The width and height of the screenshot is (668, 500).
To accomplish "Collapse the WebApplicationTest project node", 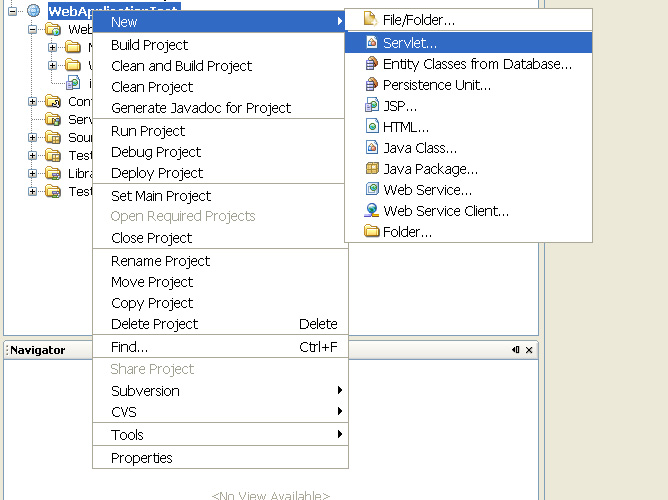I will click(x=14, y=11).
